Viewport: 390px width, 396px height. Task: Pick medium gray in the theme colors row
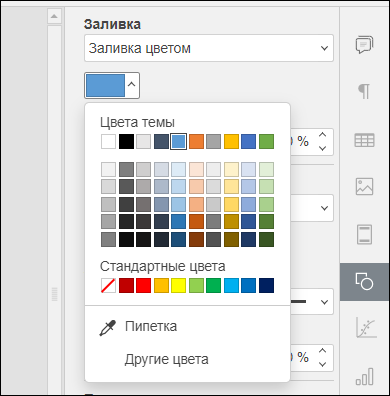213,141
